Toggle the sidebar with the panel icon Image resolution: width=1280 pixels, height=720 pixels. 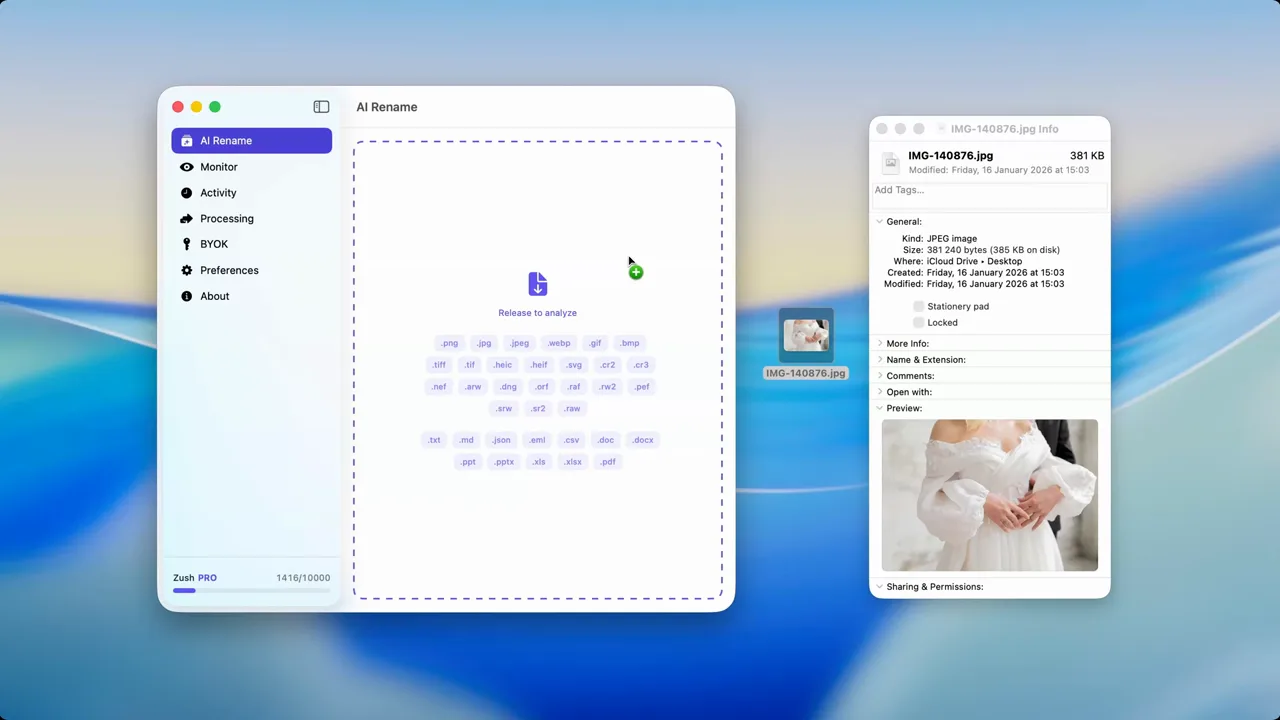[x=321, y=107]
